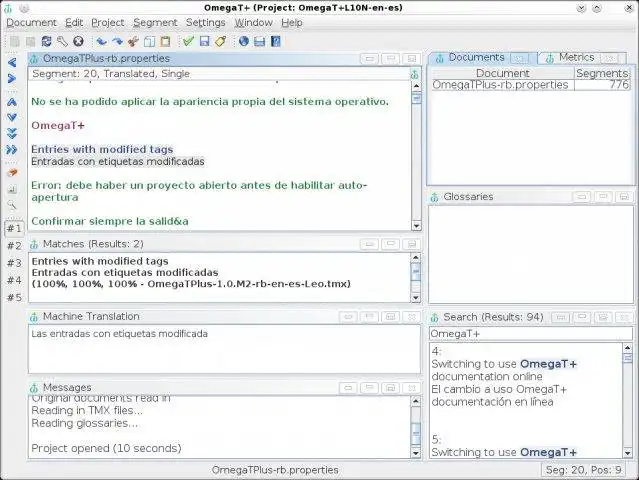The height and width of the screenshot is (480, 639).
Task: Click the undo arrow in the toolbar
Action: tap(101, 41)
